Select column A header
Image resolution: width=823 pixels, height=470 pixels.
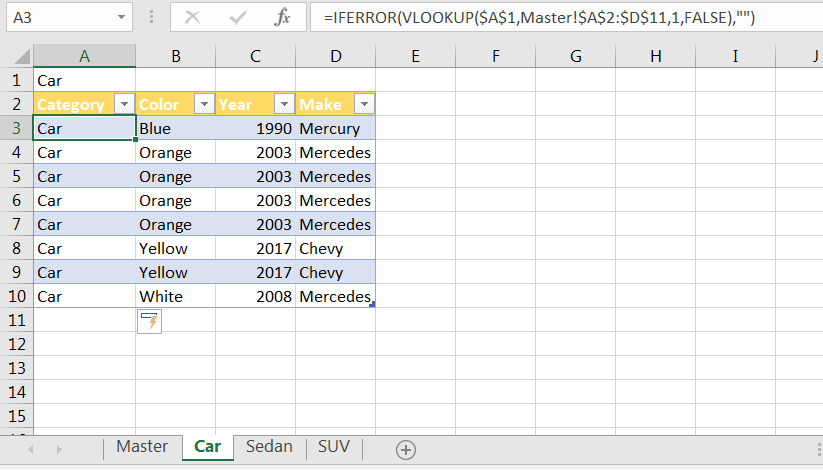tap(85, 56)
